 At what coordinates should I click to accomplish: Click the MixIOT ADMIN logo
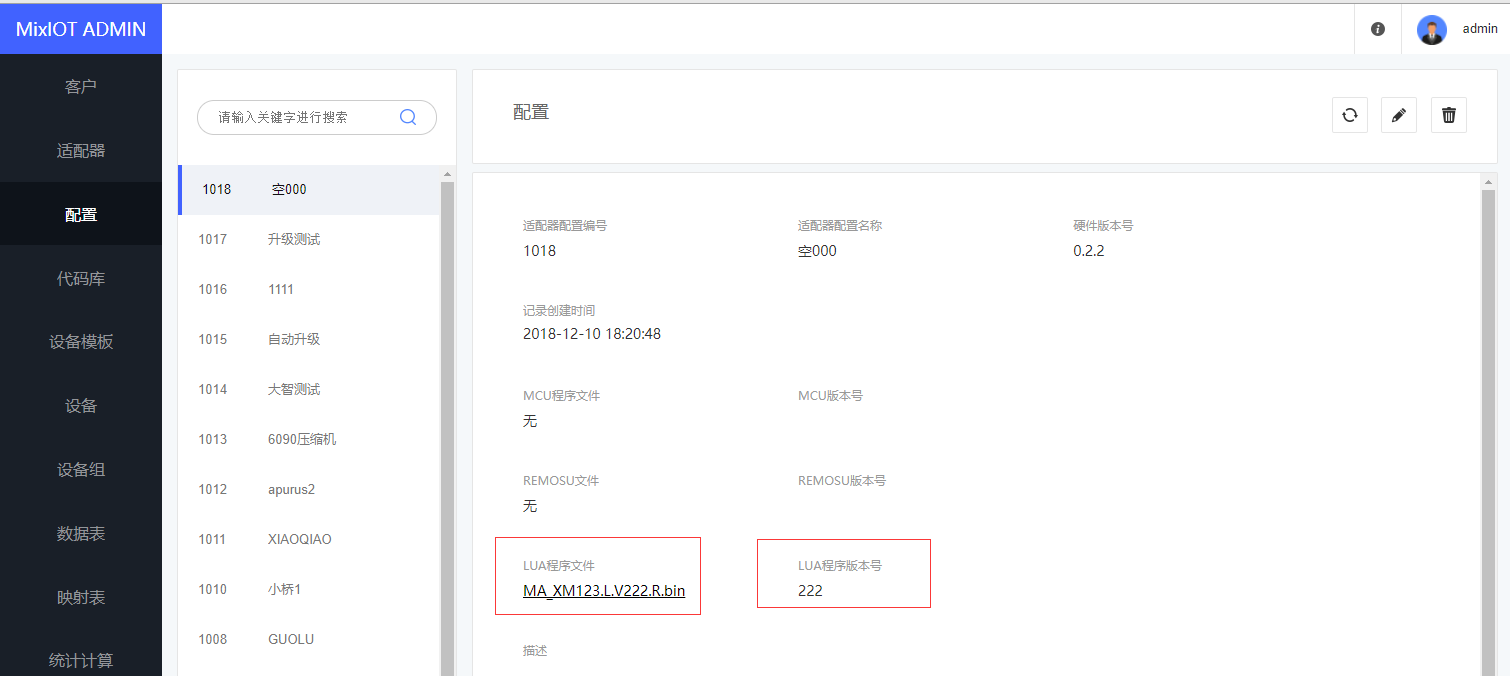click(x=81, y=29)
